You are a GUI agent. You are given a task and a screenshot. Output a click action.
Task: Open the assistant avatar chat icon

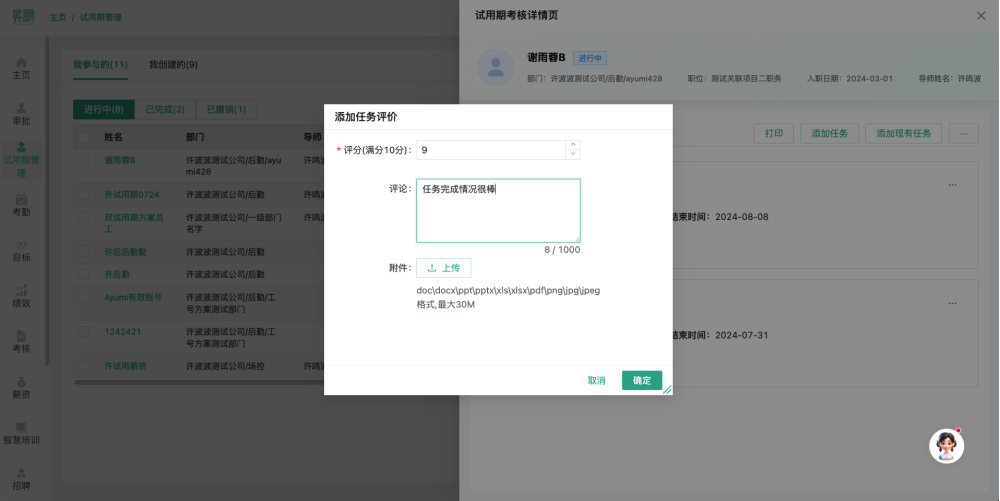pos(946,446)
